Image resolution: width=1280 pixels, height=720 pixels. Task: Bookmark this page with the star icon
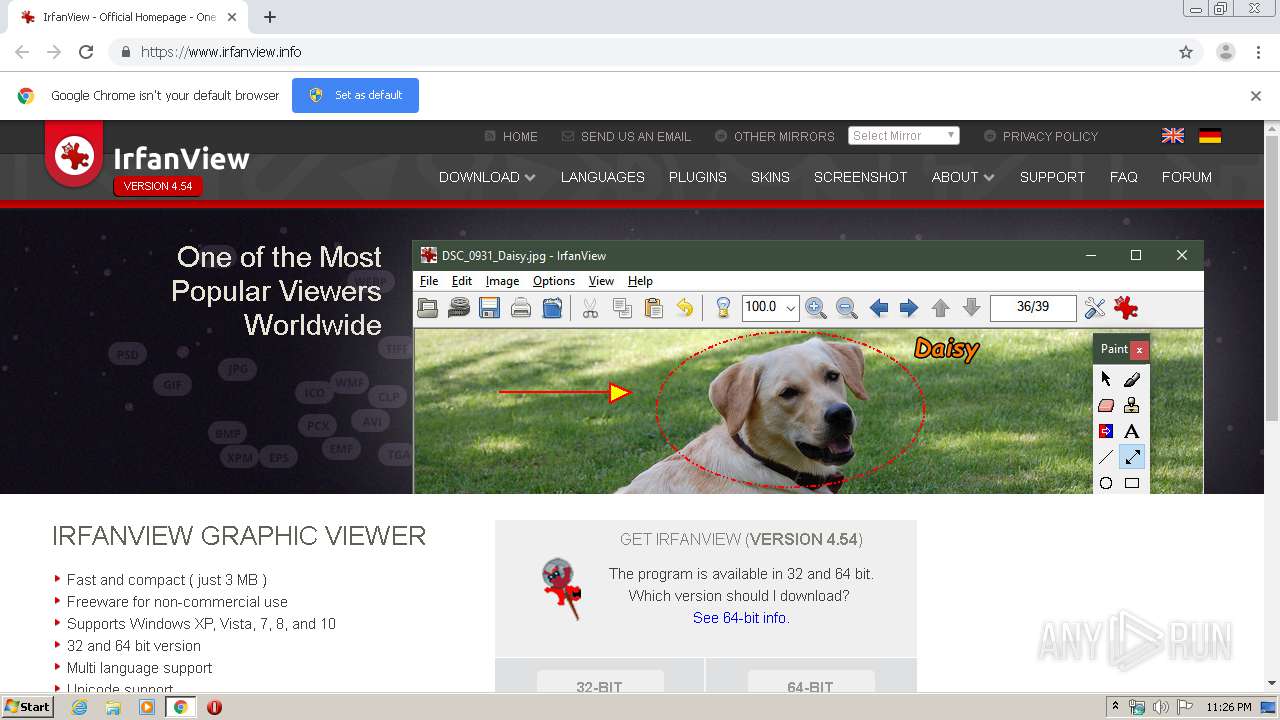[x=1186, y=52]
